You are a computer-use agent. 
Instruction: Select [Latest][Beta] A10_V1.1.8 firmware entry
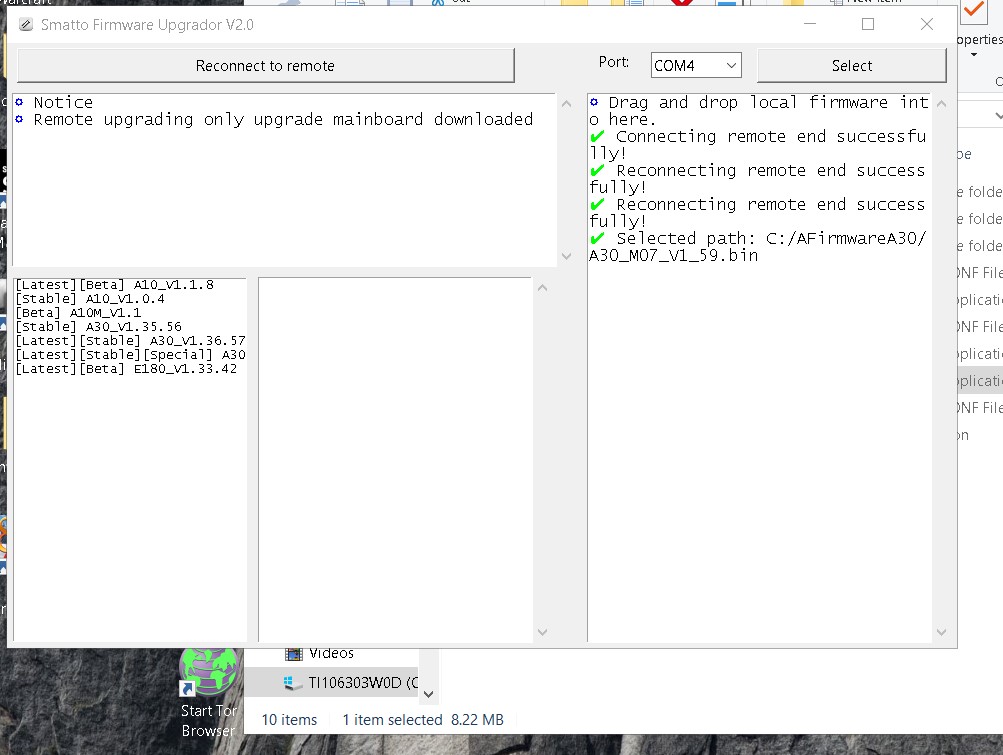tap(114, 285)
